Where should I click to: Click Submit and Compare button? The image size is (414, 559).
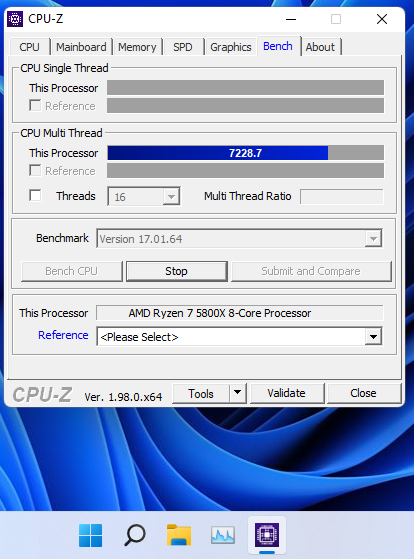tap(311, 271)
